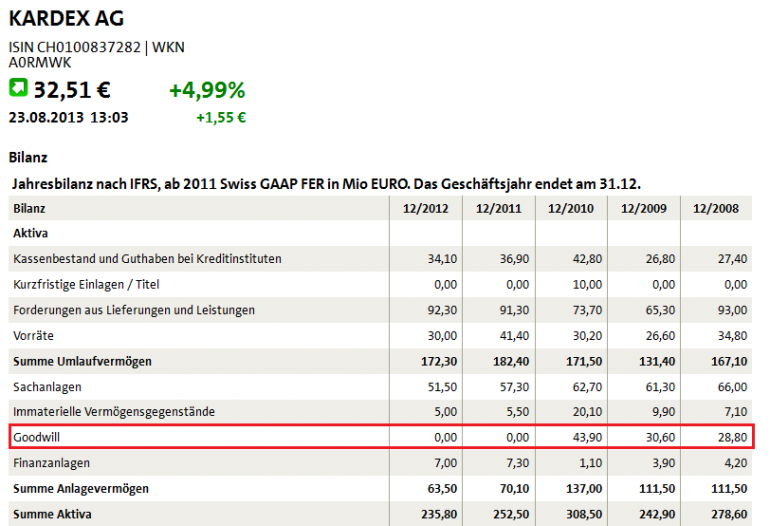Click the Aktiva row label
The image size is (770, 526).
coord(30,233)
